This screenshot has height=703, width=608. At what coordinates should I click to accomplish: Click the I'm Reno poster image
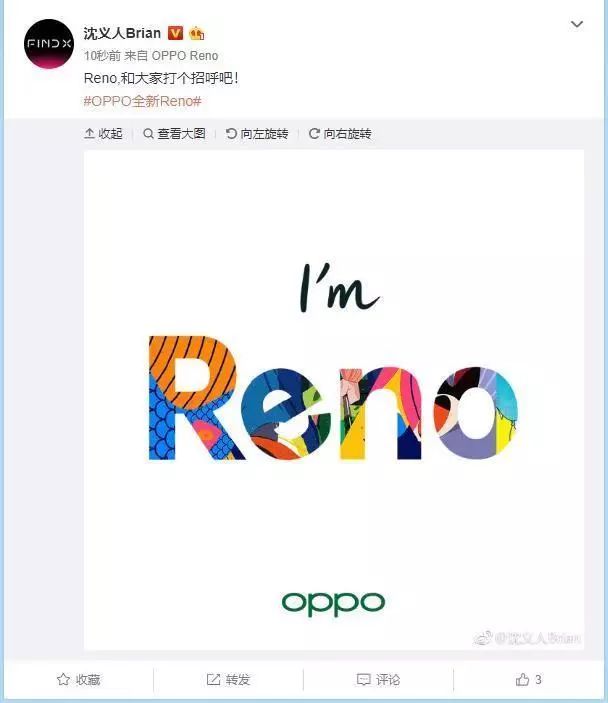pyautogui.click(x=334, y=399)
